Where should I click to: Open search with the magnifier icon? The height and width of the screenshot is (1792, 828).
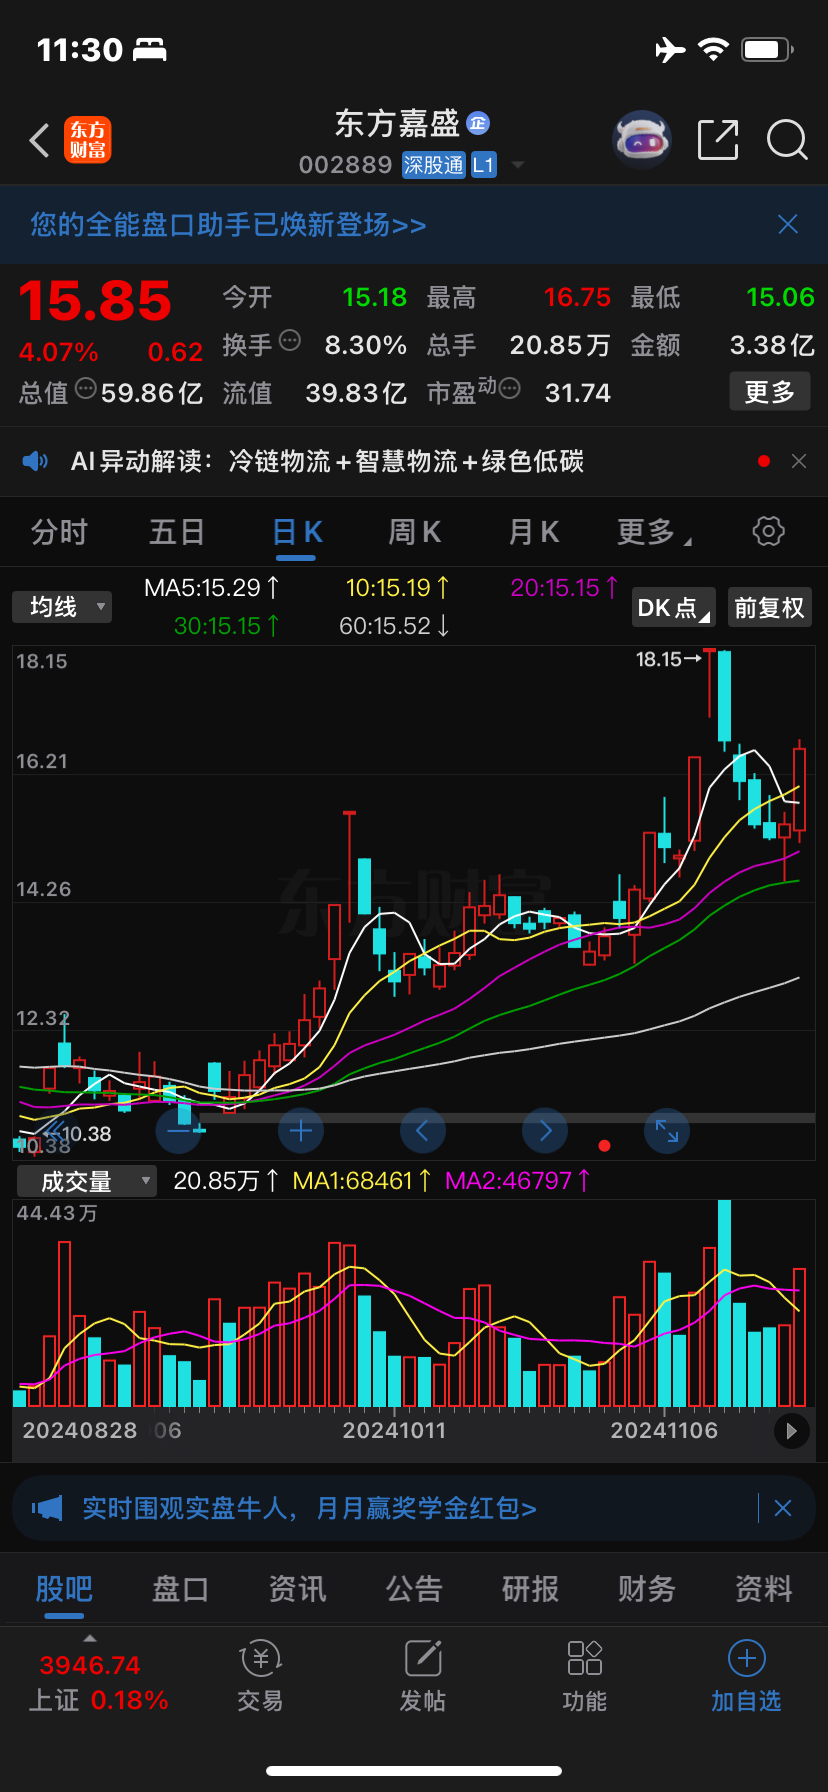787,140
